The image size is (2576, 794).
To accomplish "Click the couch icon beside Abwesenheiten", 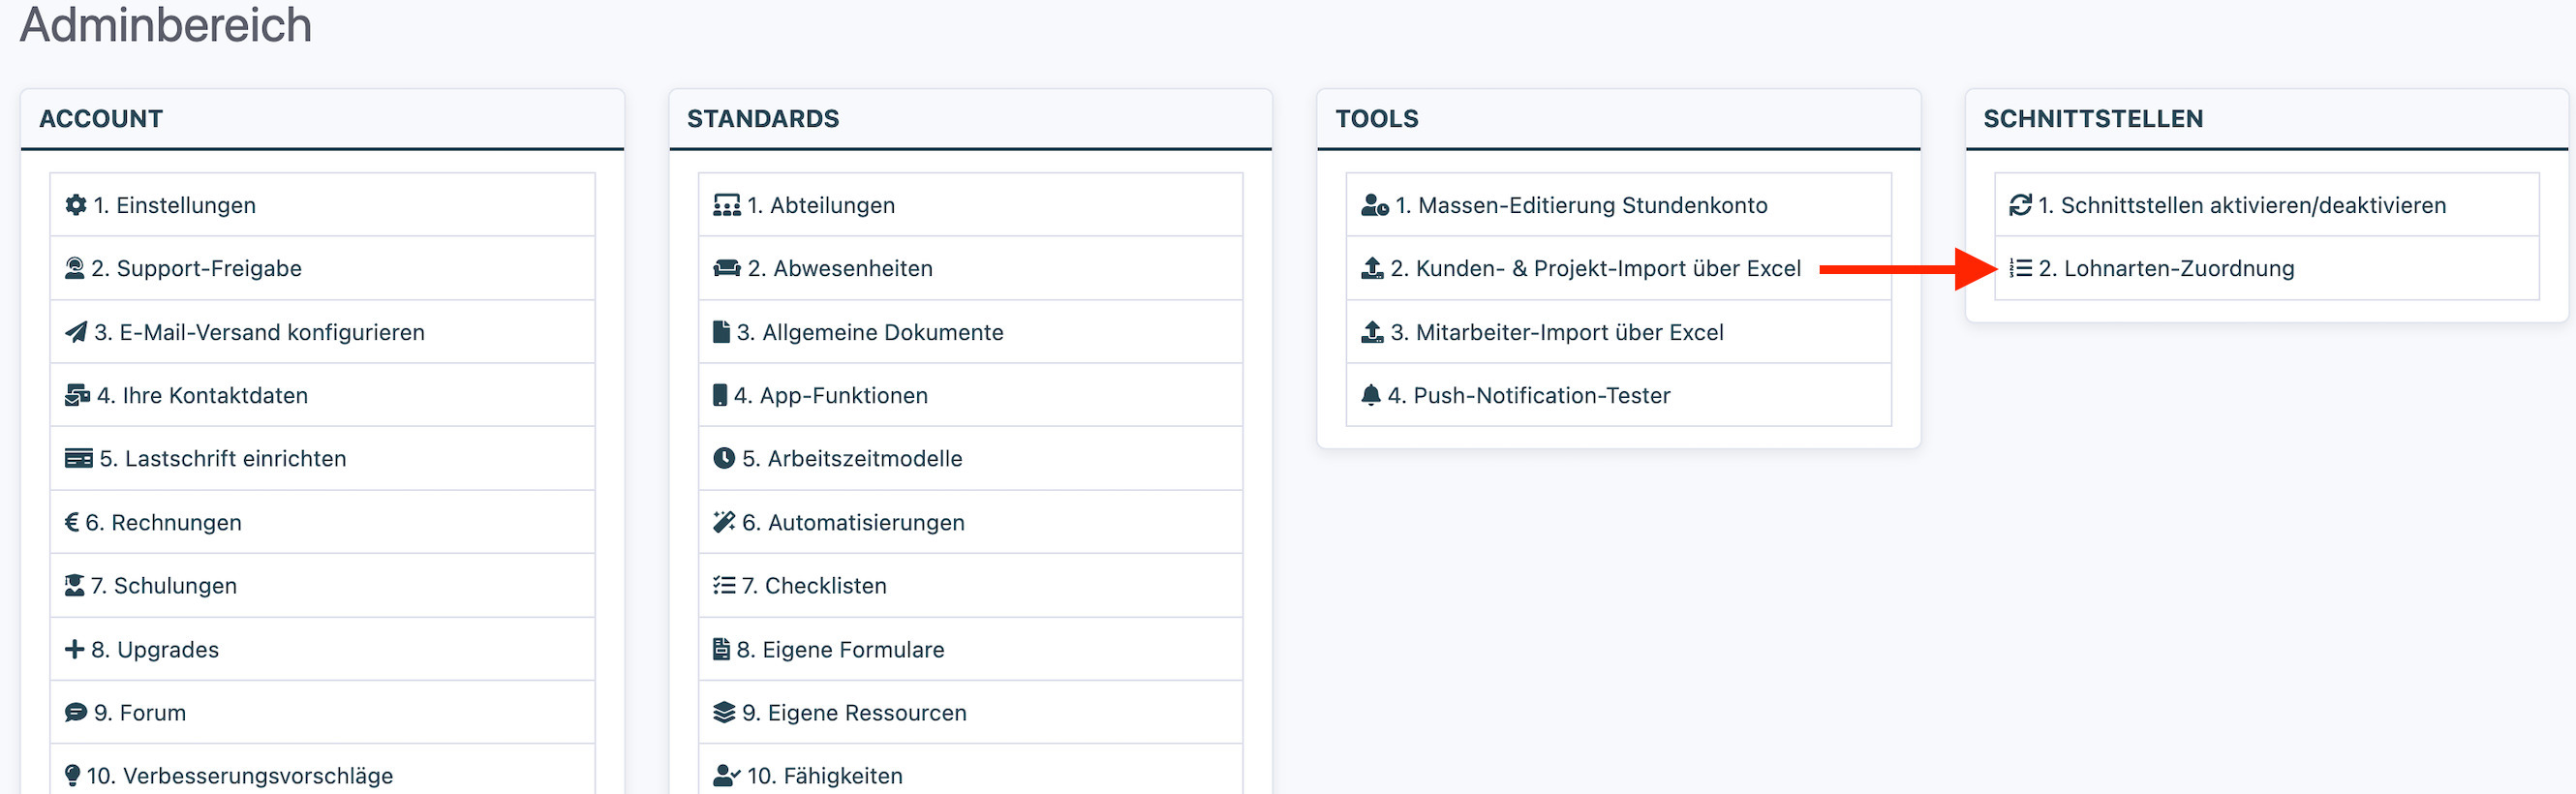I will click(727, 268).
